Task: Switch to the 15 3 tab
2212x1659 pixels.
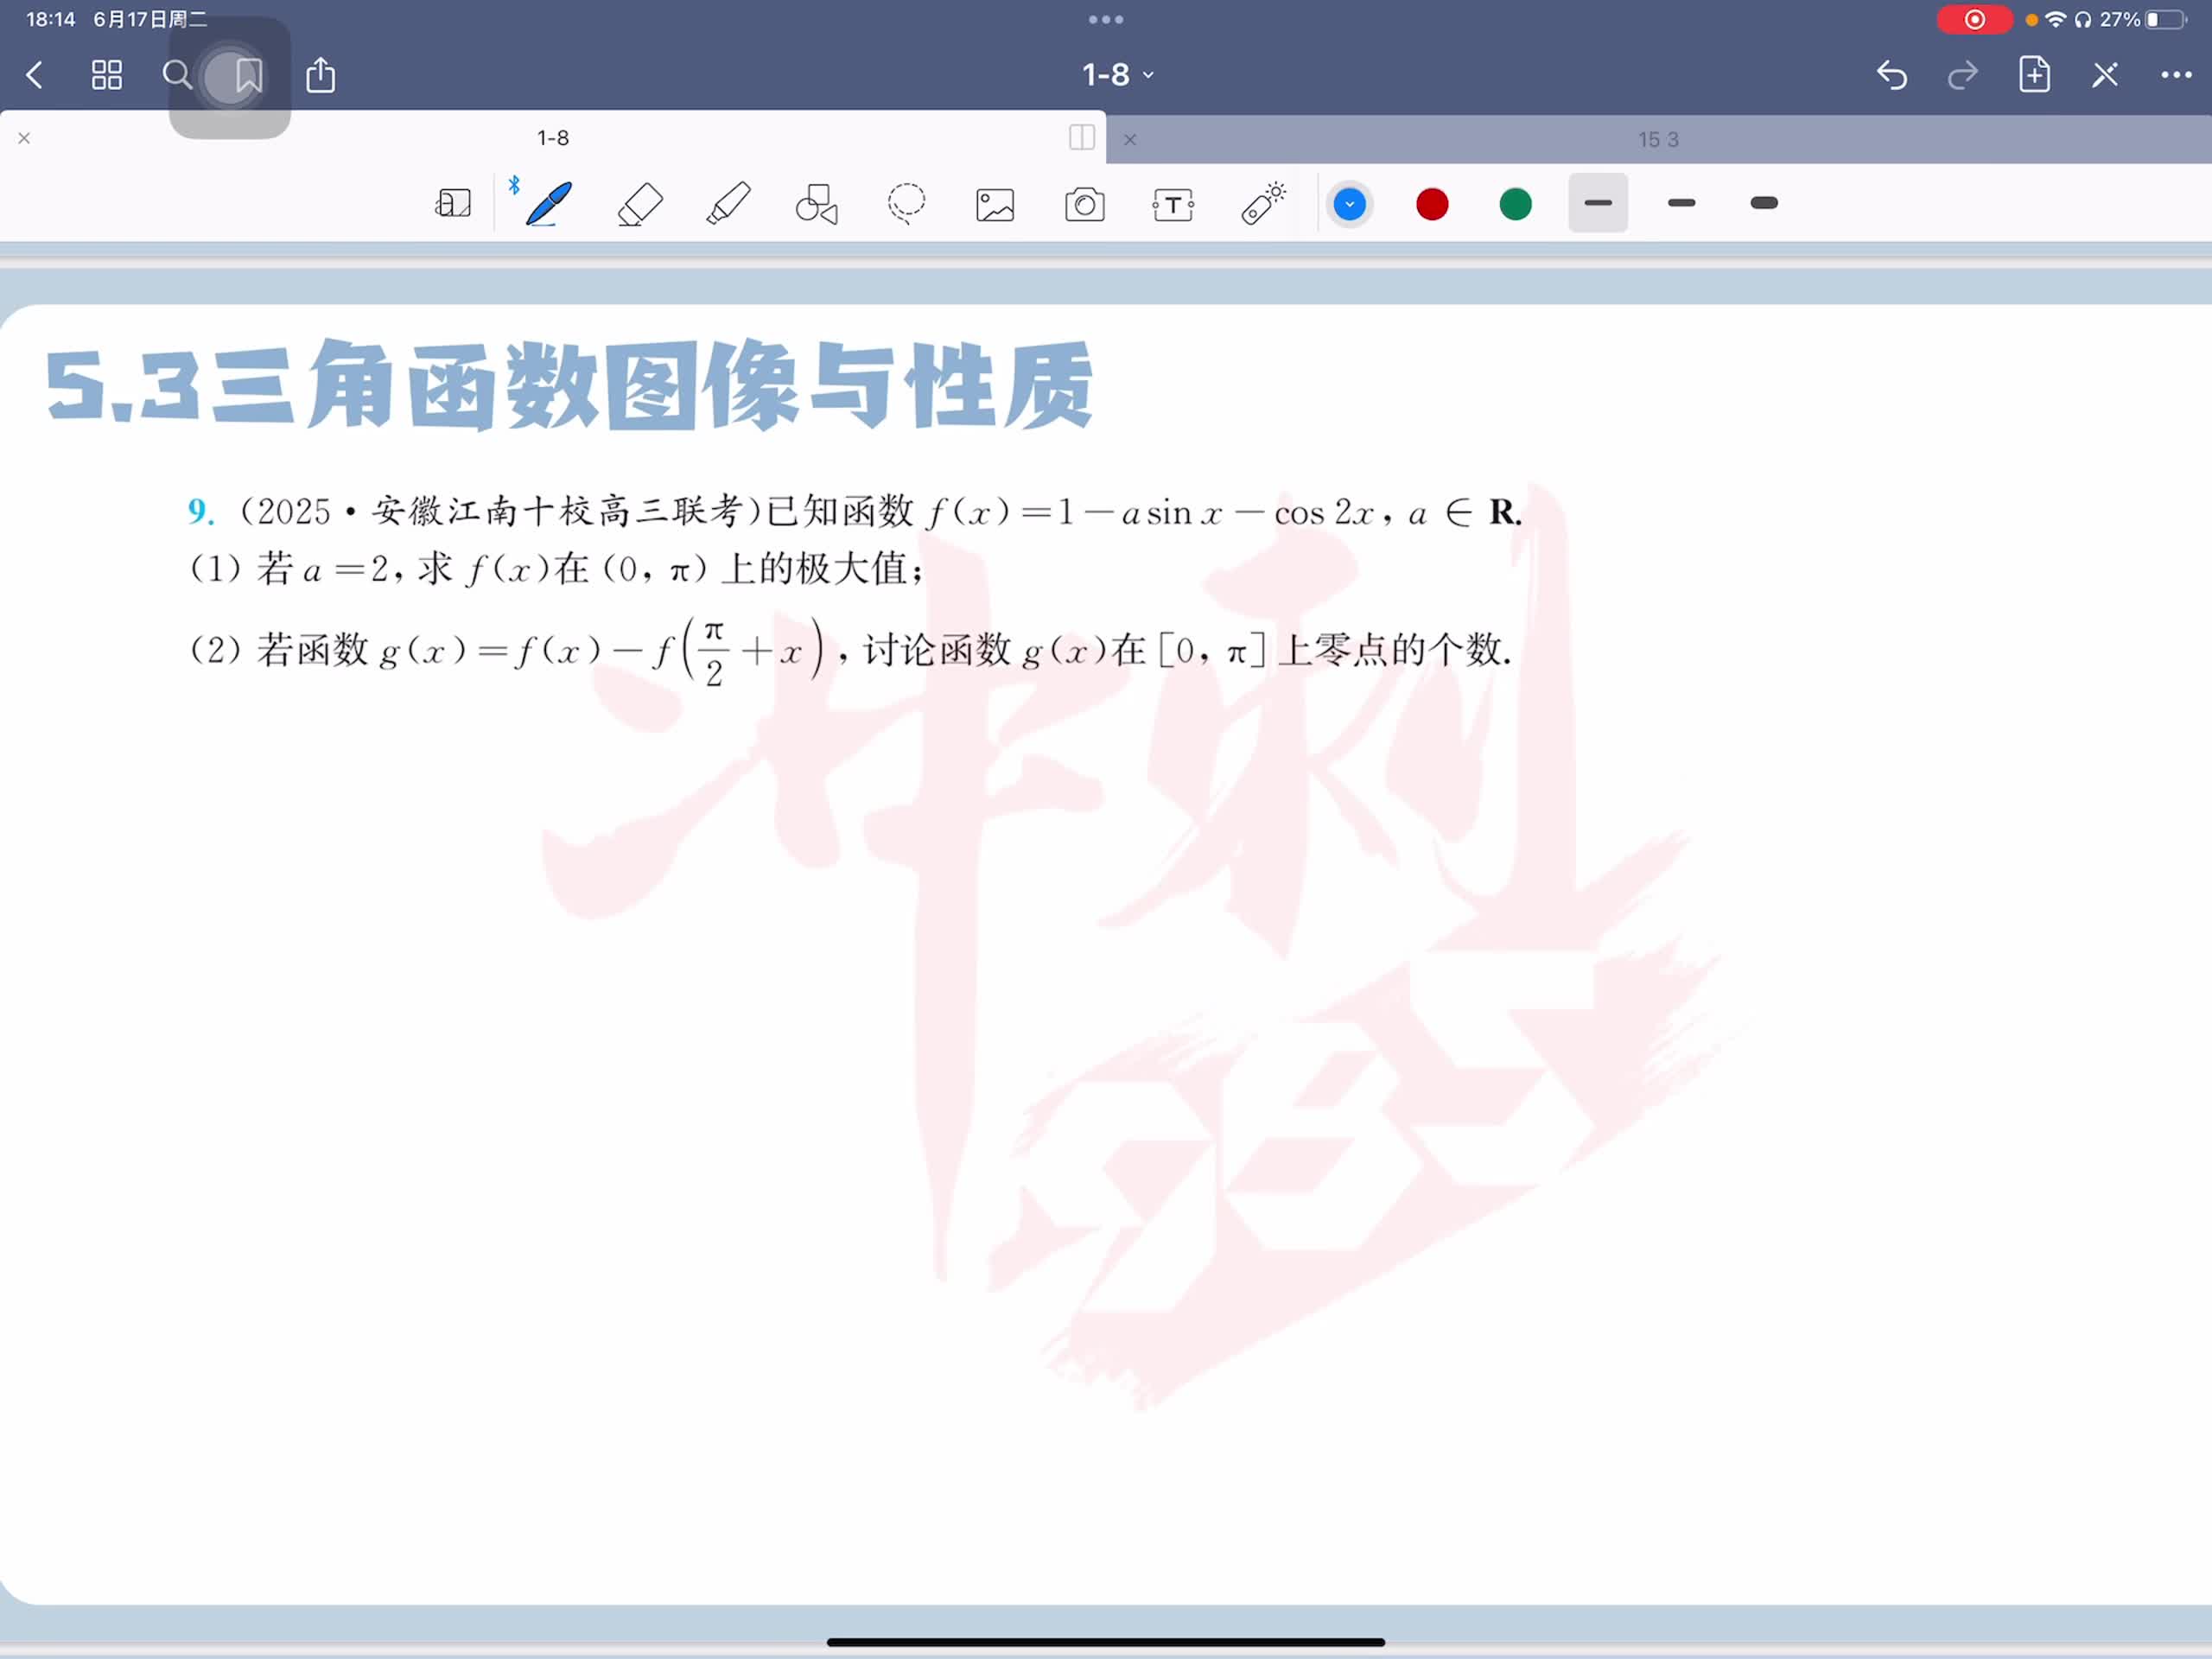Action: tap(1657, 140)
